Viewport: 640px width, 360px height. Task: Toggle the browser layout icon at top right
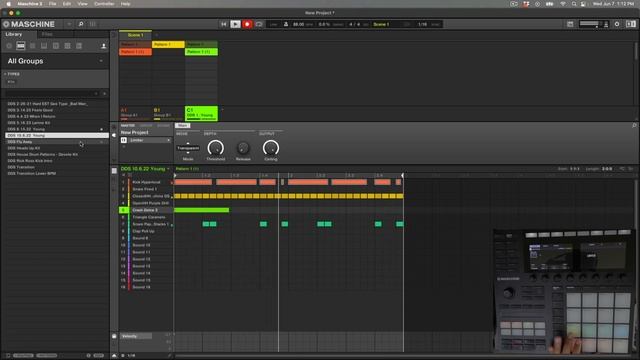631,24
